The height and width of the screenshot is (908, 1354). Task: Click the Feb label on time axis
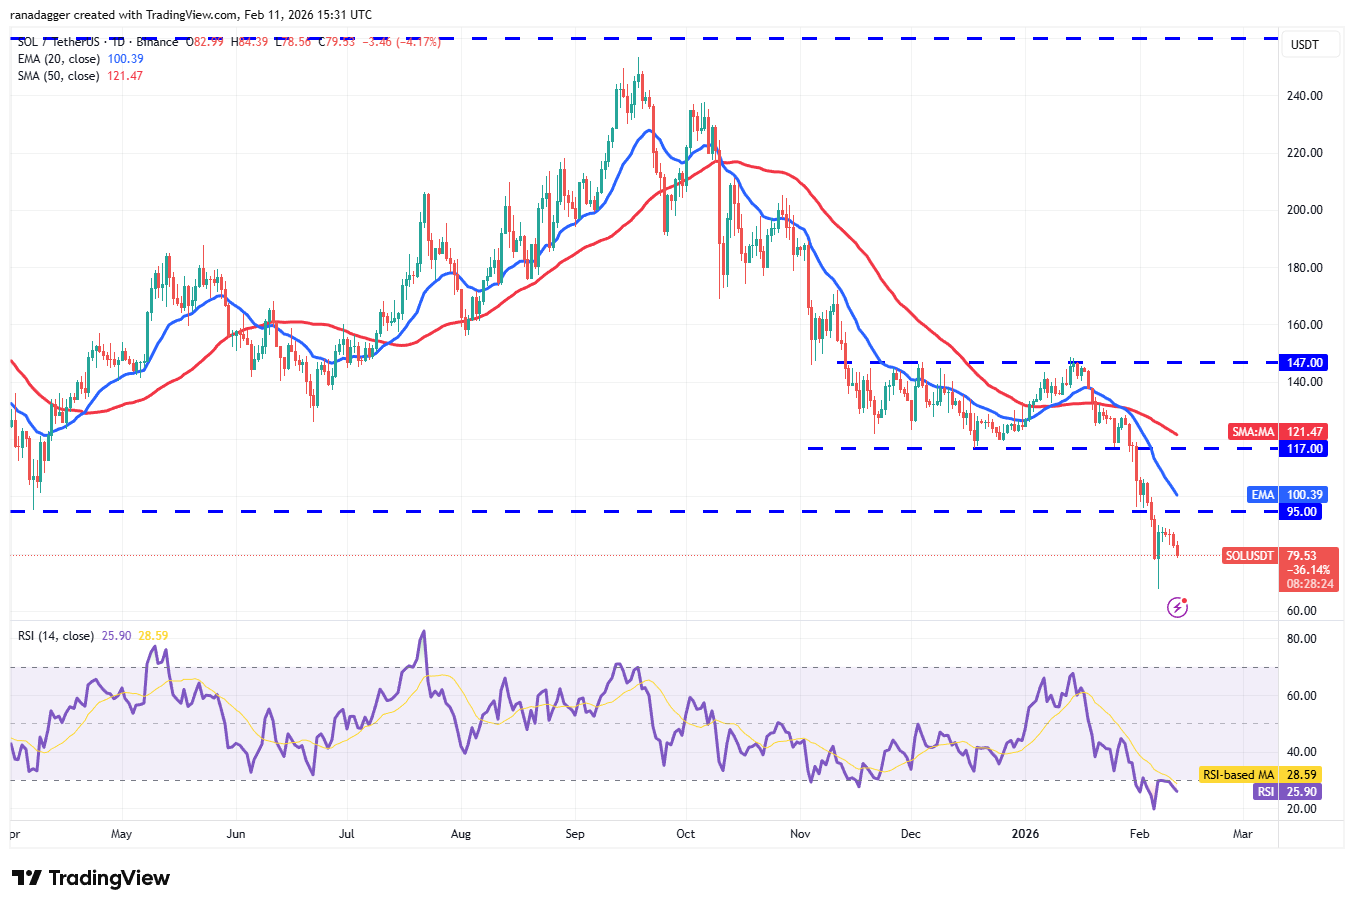coord(1139,834)
